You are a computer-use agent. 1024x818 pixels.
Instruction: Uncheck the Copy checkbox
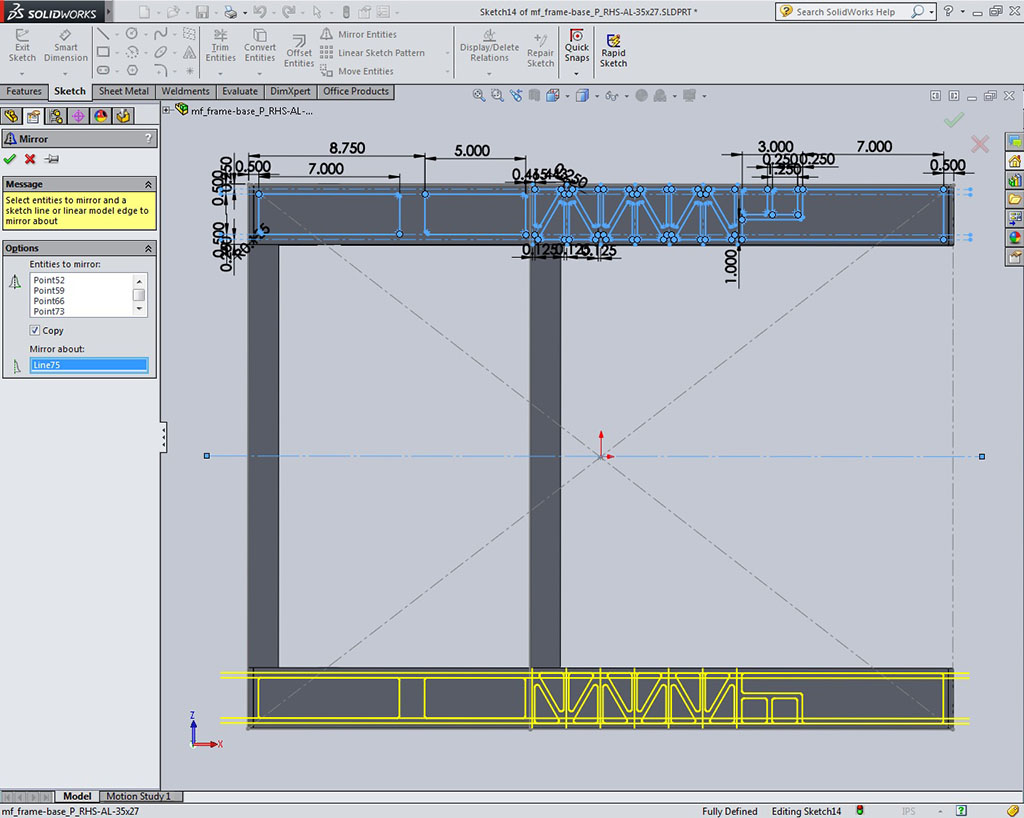click(35, 330)
